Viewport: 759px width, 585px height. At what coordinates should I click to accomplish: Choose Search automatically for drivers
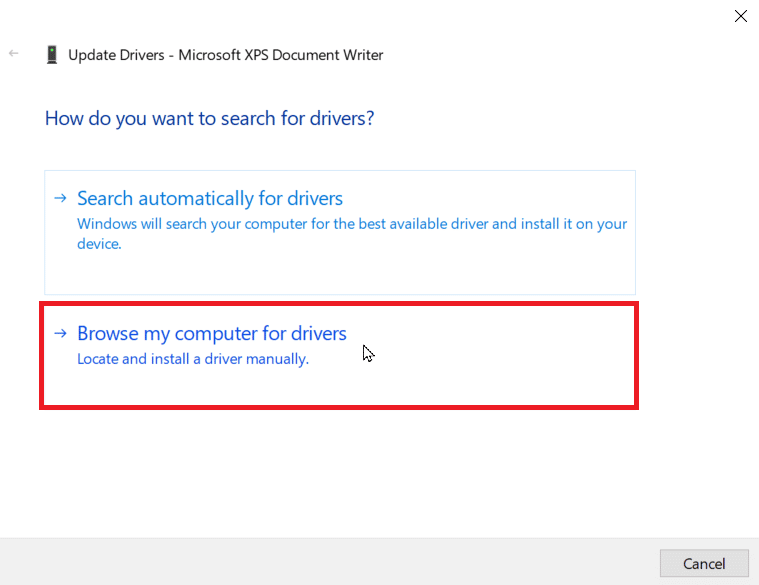(x=340, y=232)
